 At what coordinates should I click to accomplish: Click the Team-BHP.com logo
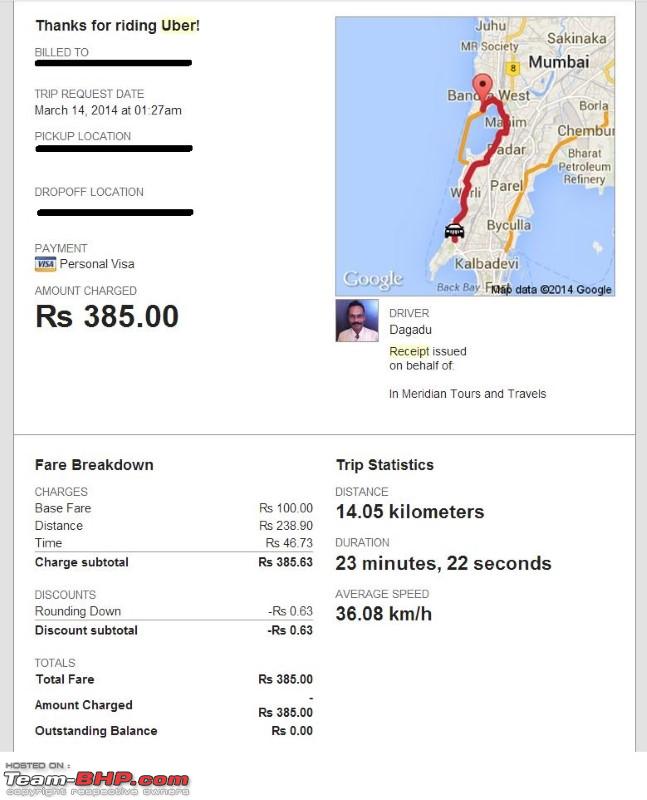tap(96, 779)
